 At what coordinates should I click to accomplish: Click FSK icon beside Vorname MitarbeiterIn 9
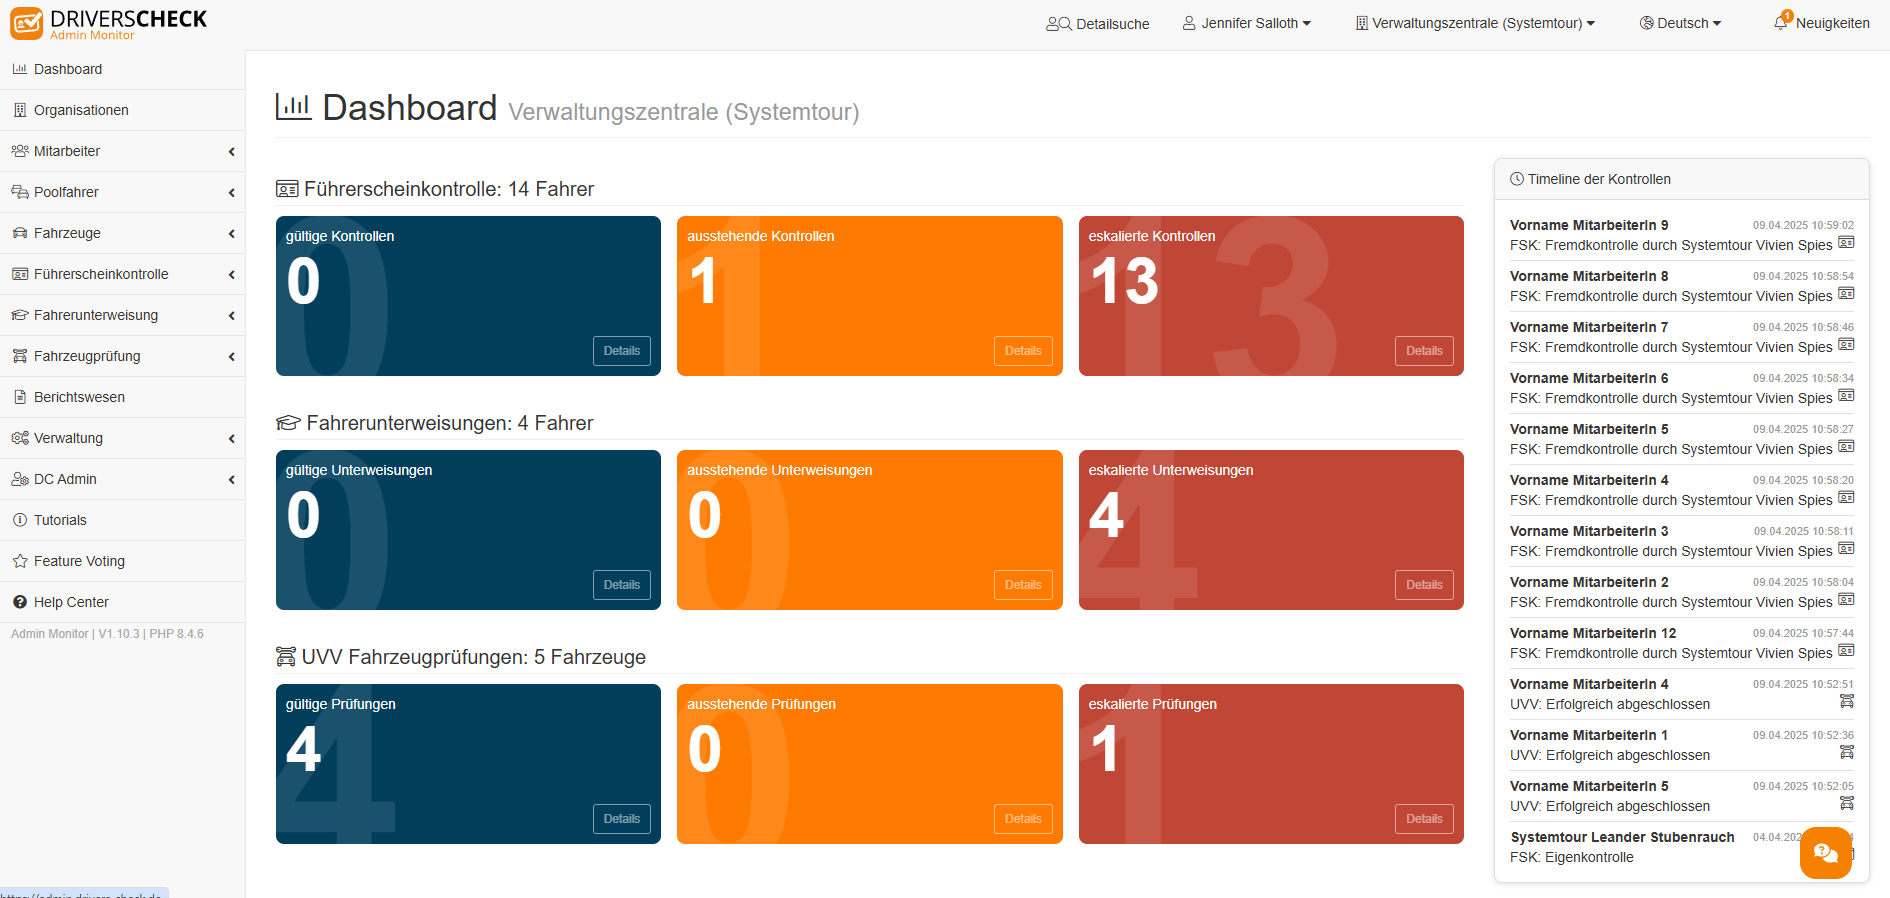pos(1846,243)
